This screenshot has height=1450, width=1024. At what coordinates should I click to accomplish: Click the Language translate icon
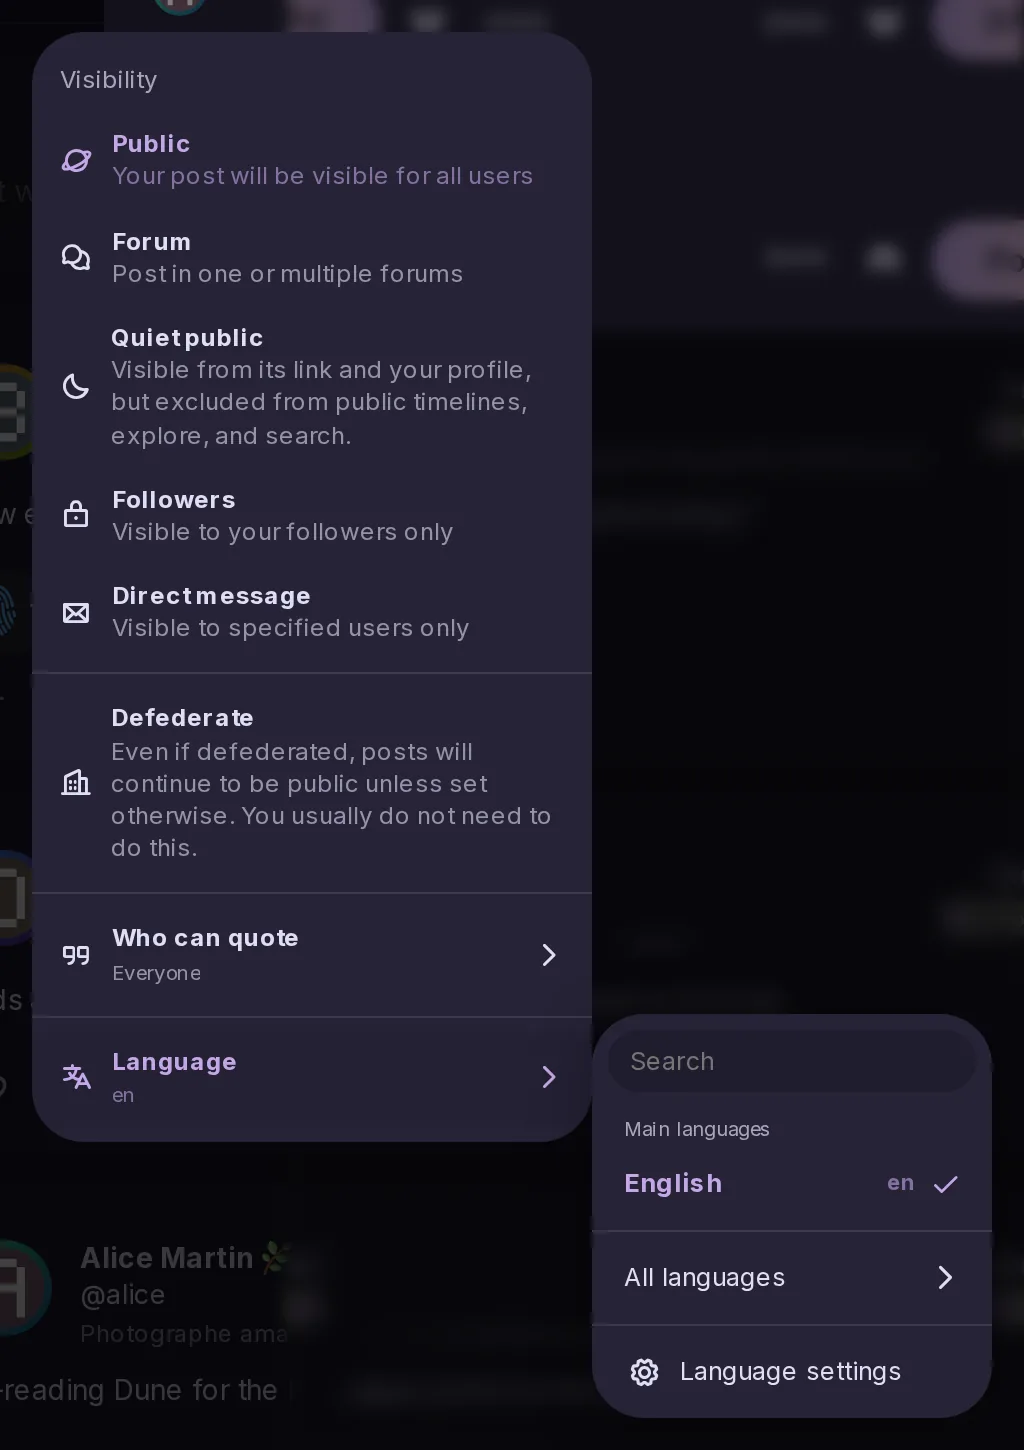(76, 1077)
